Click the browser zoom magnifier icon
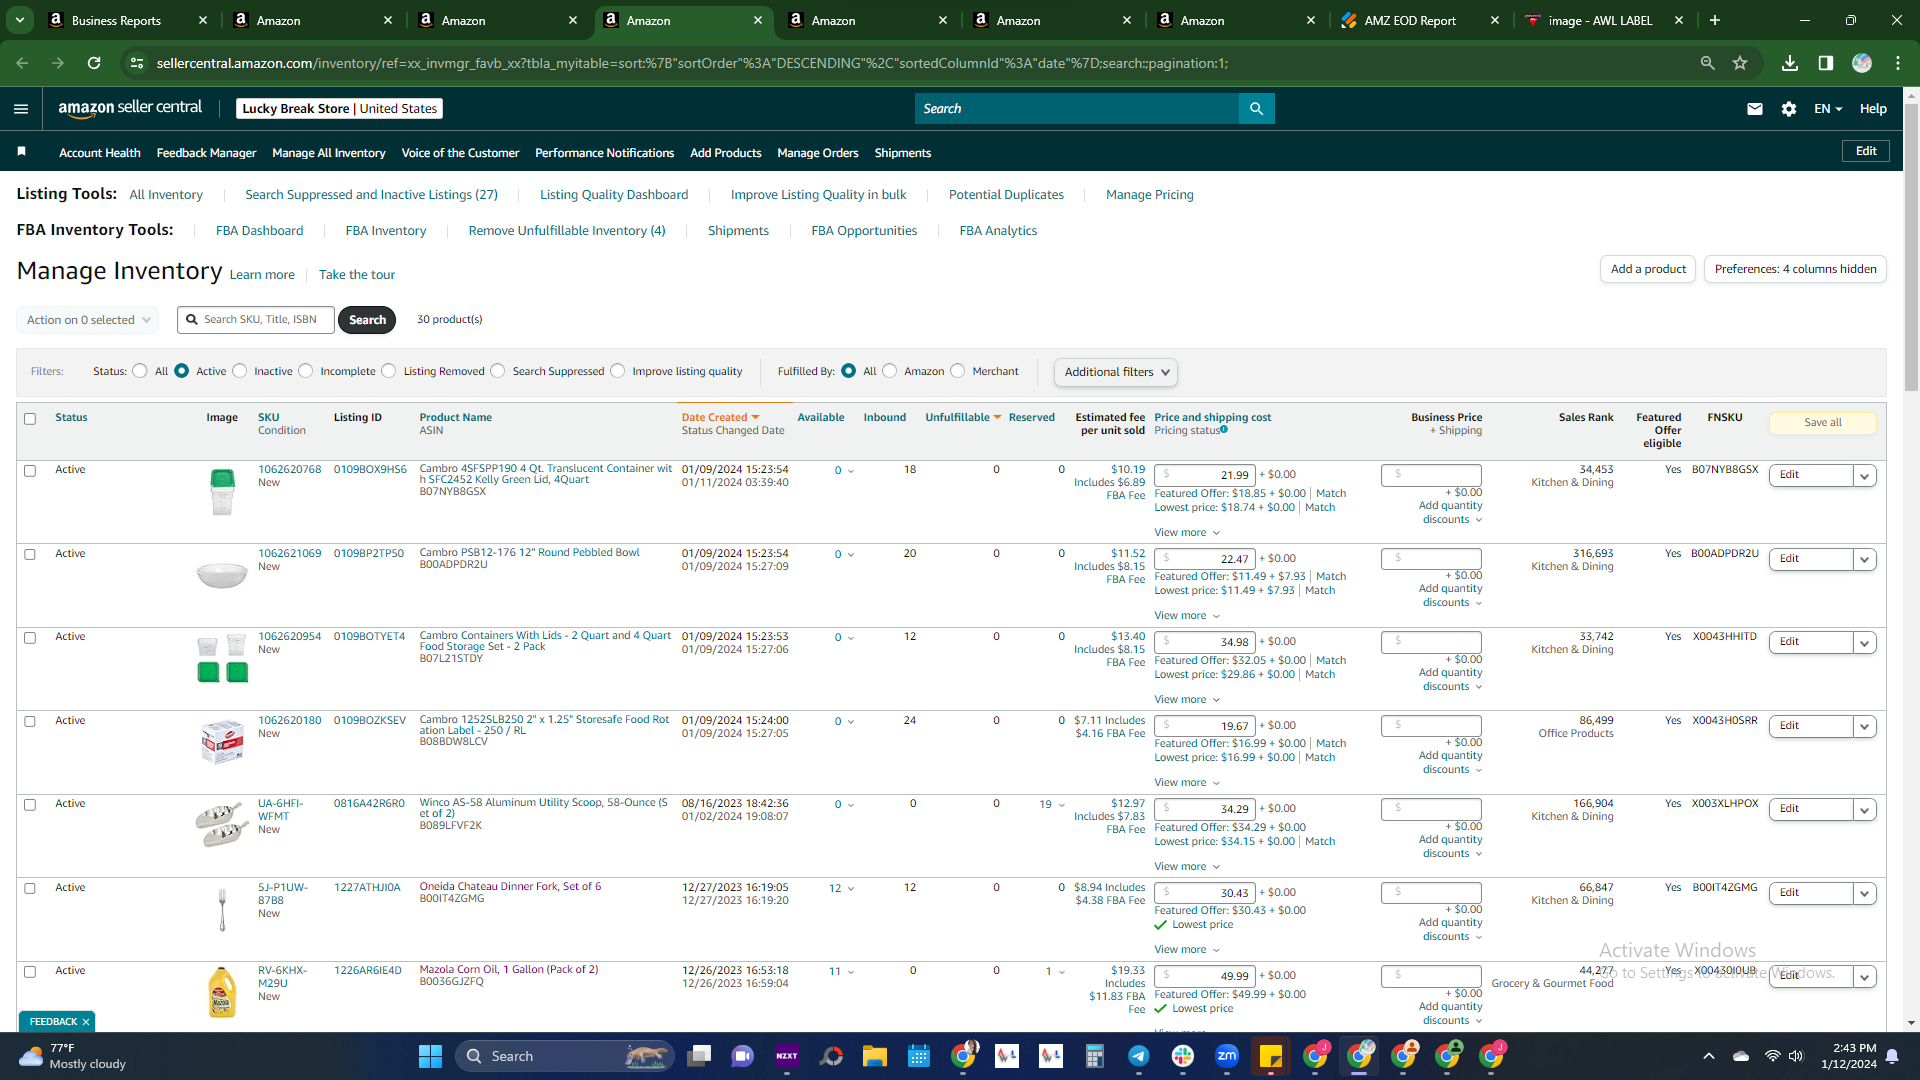The image size is (1920, 1080). click(x=1708, y=63)
